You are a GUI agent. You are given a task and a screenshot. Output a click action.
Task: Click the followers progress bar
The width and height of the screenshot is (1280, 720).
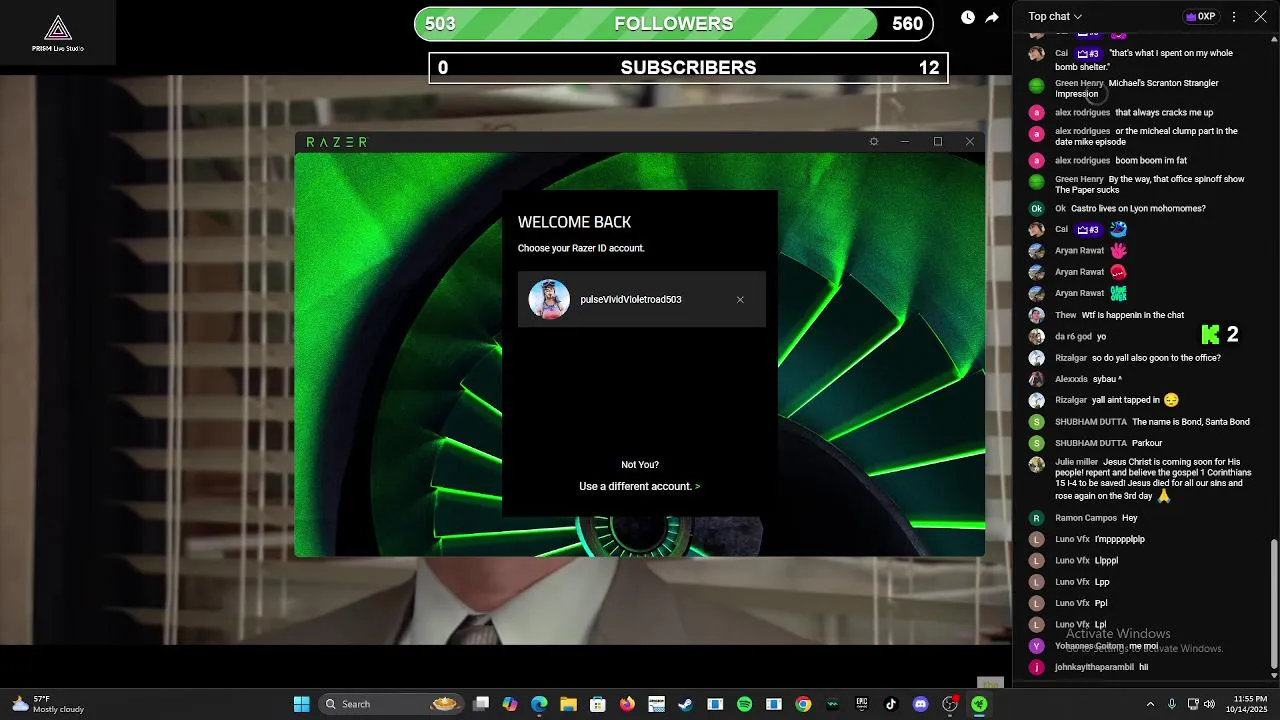click(674, 24)
